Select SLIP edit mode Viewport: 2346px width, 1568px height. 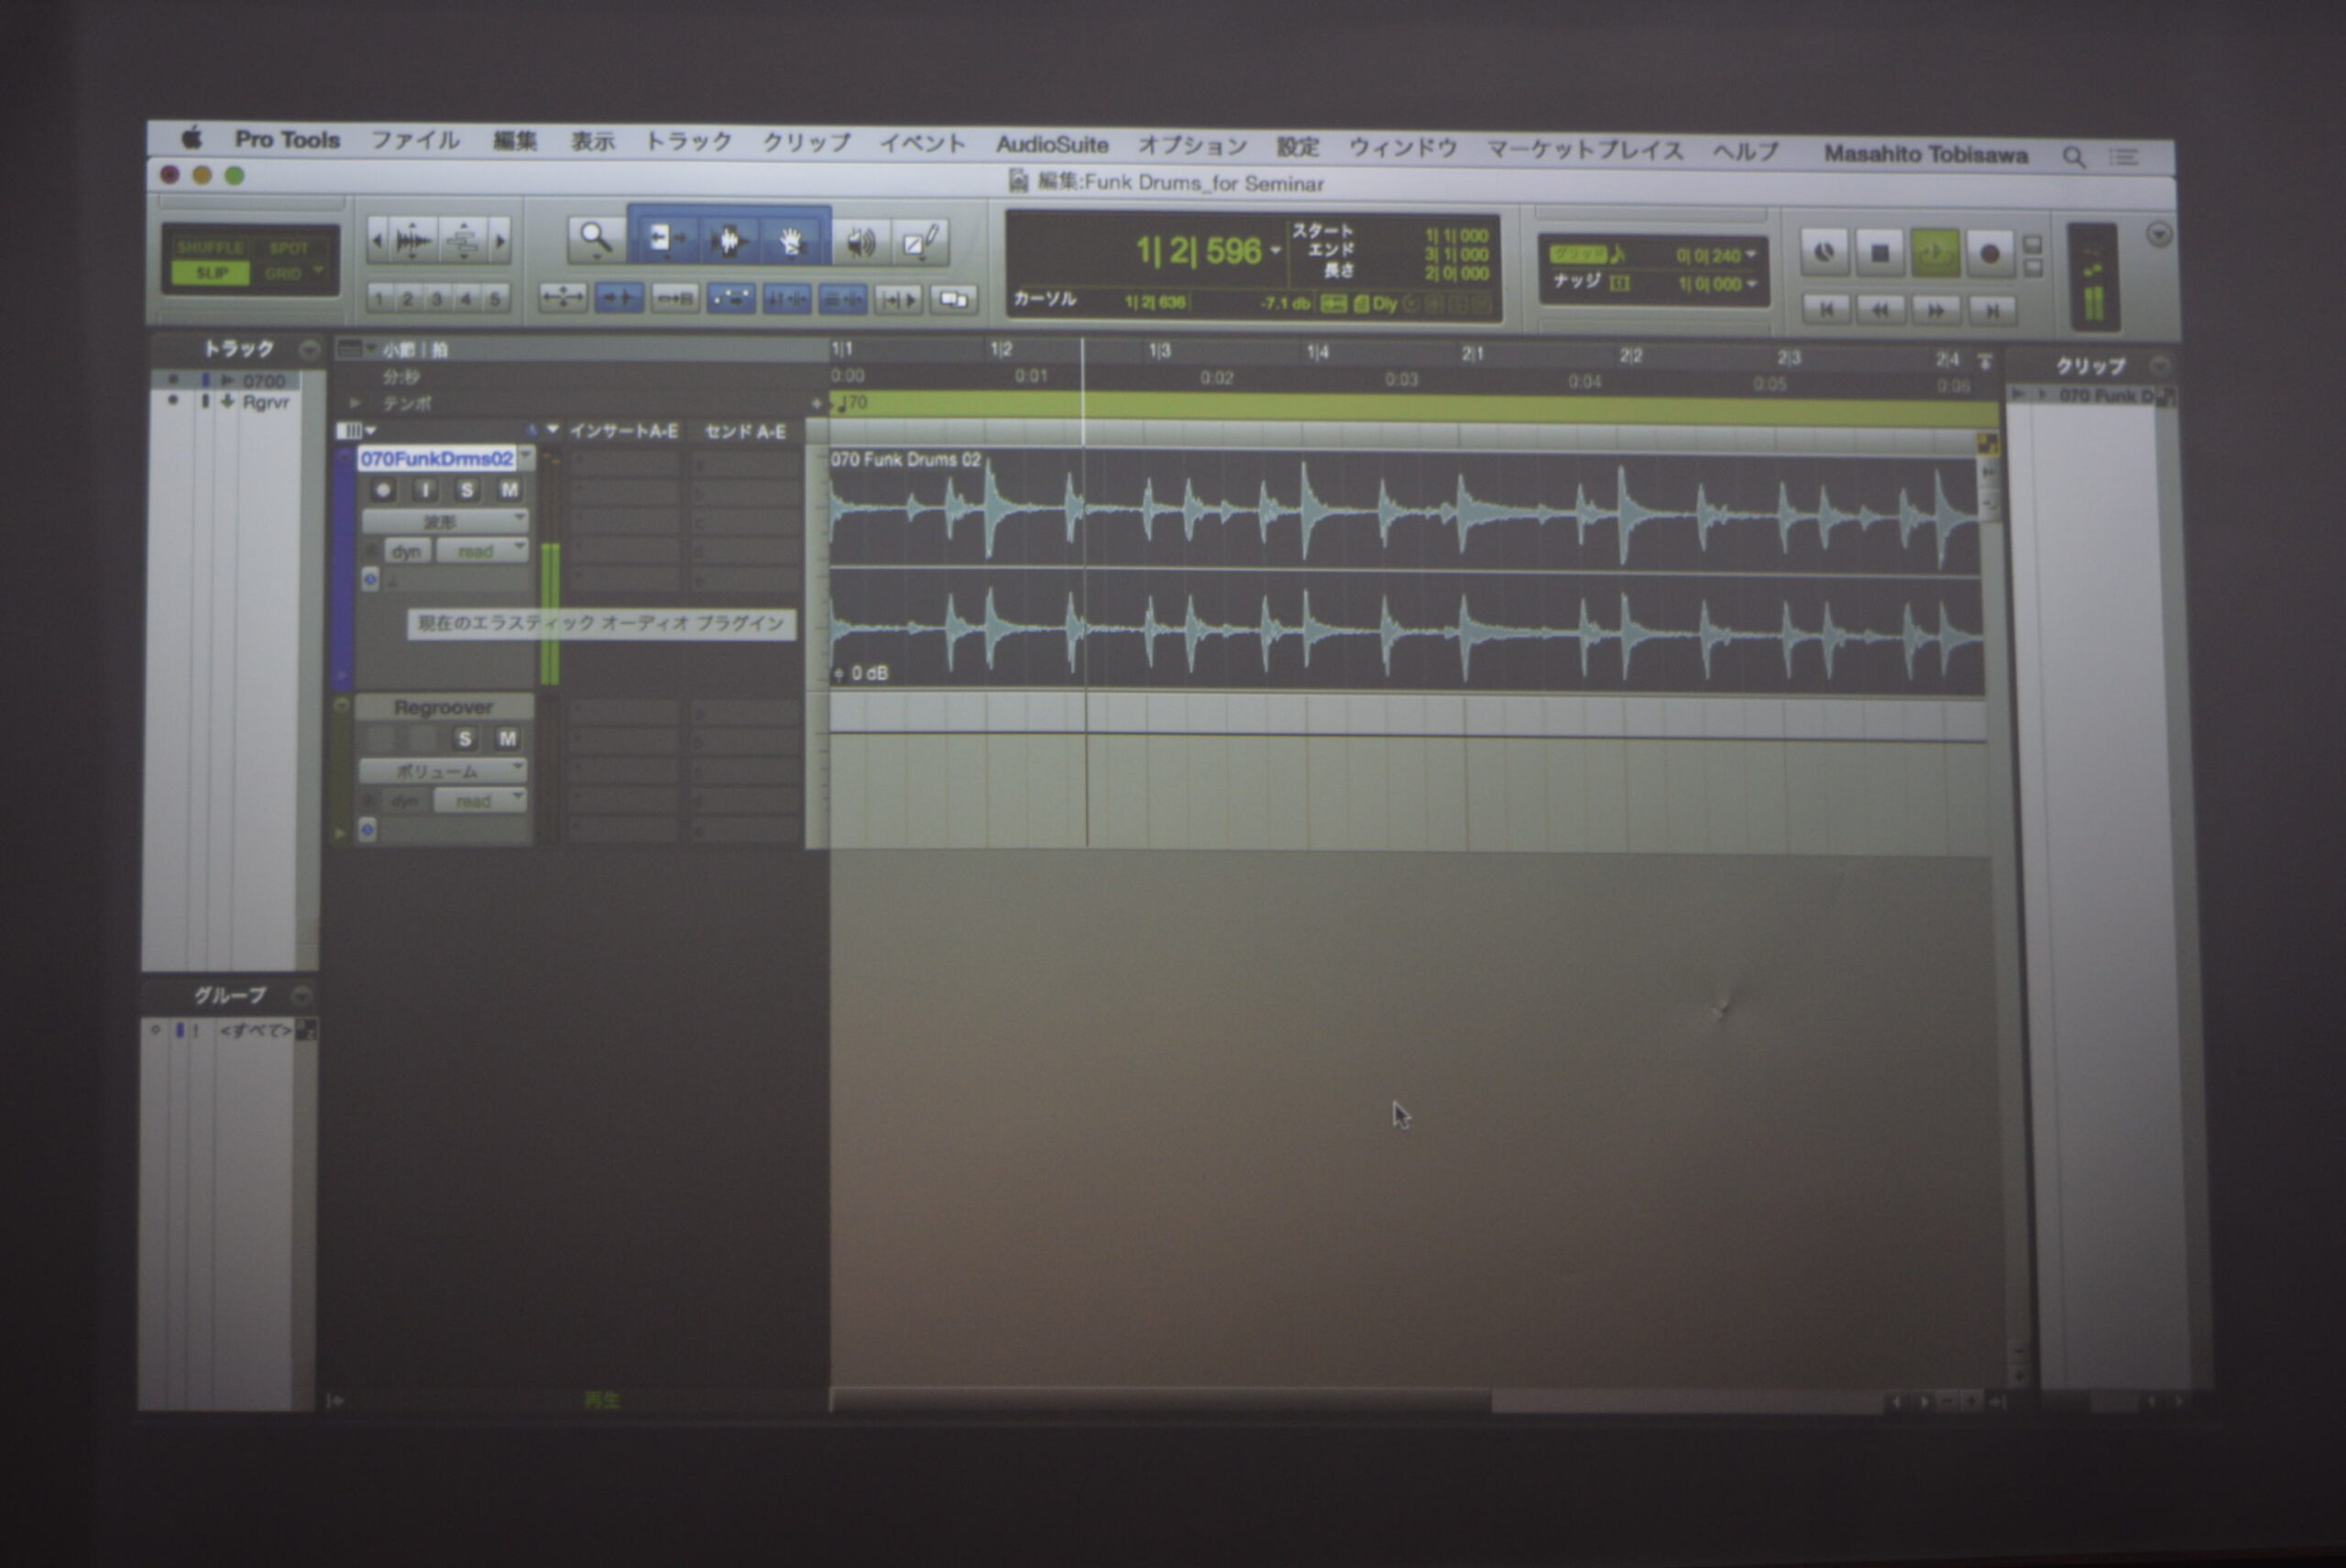point(210,273)
